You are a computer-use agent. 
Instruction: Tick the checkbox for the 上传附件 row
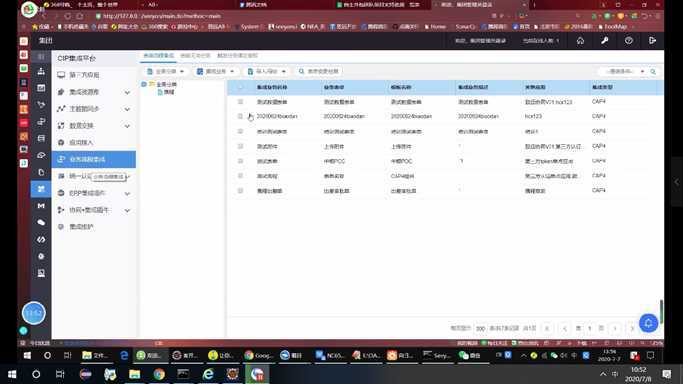pyautogui.click(x=240, y=146)
